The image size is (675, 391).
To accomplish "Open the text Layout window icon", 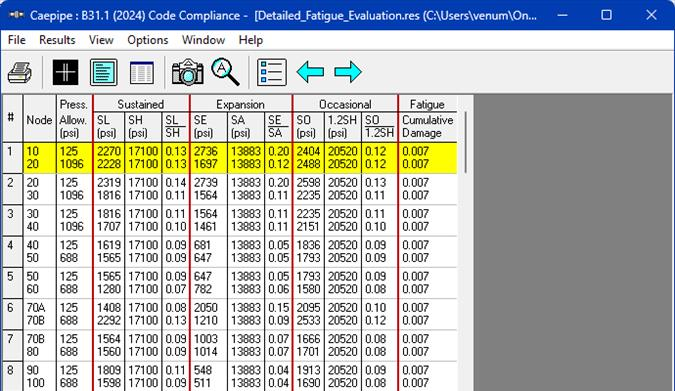I will [104, 72].
